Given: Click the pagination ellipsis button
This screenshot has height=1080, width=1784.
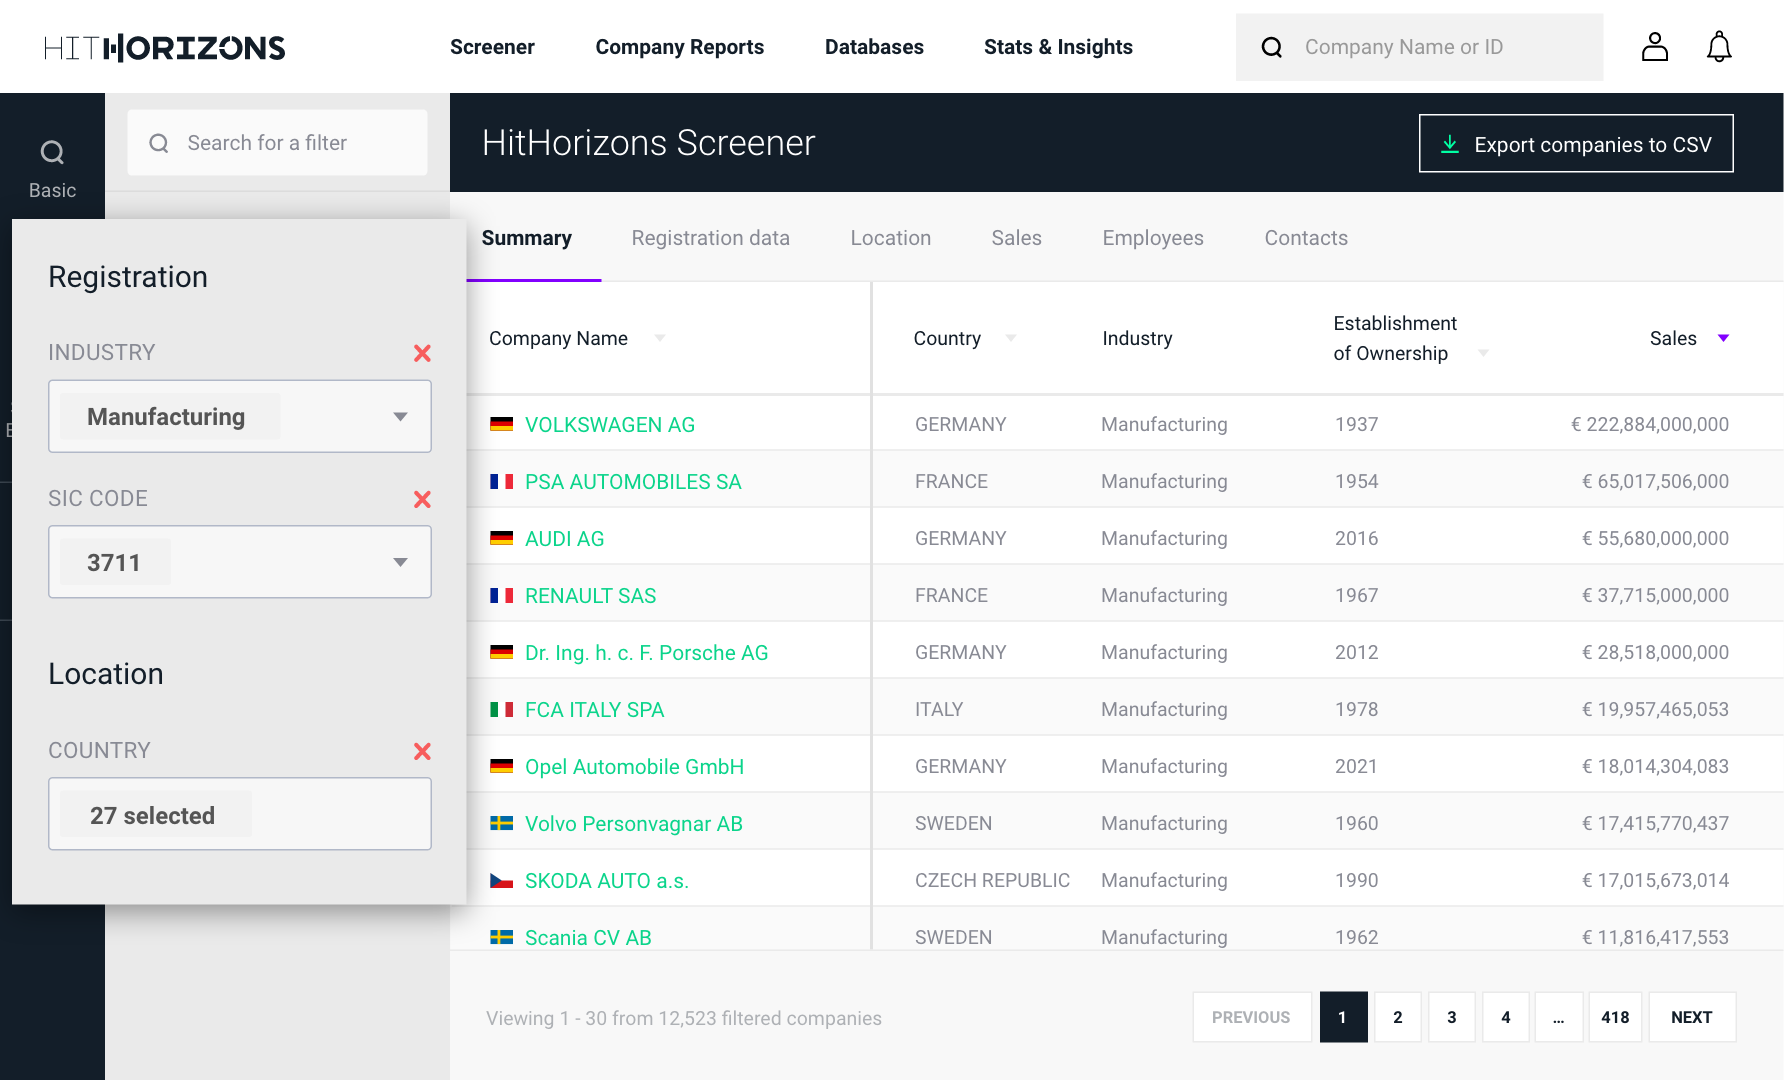Looking at the screenshot, I should click(1559, 1017).
